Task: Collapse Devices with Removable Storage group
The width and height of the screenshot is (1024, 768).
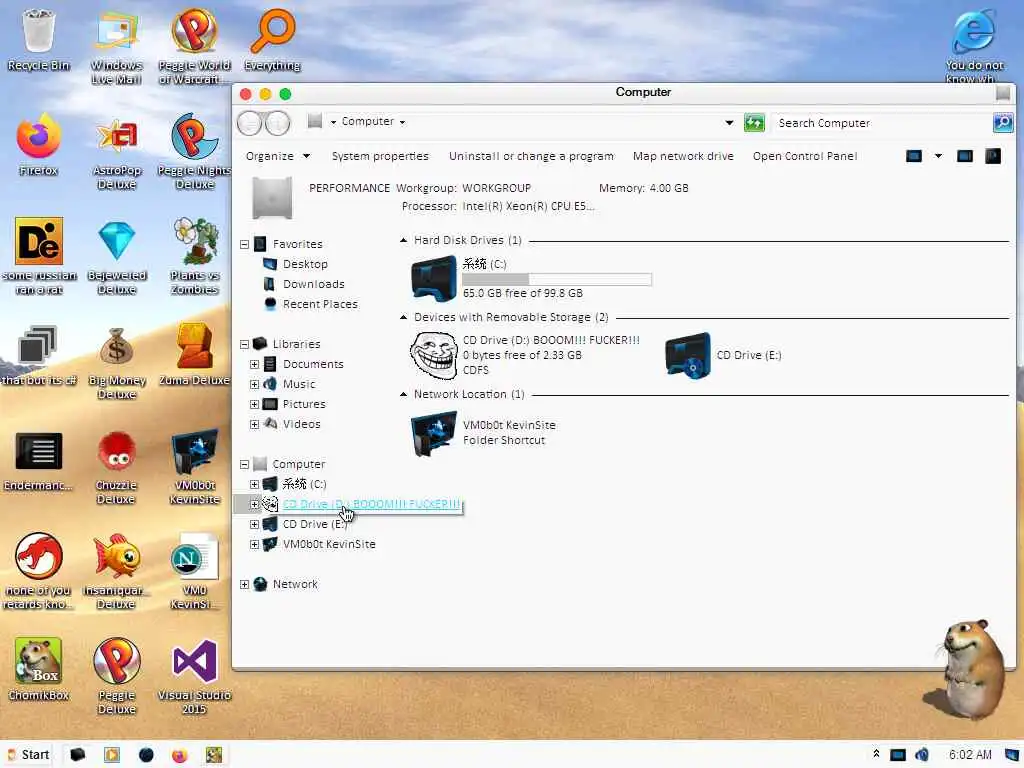Action: (403, 317)
